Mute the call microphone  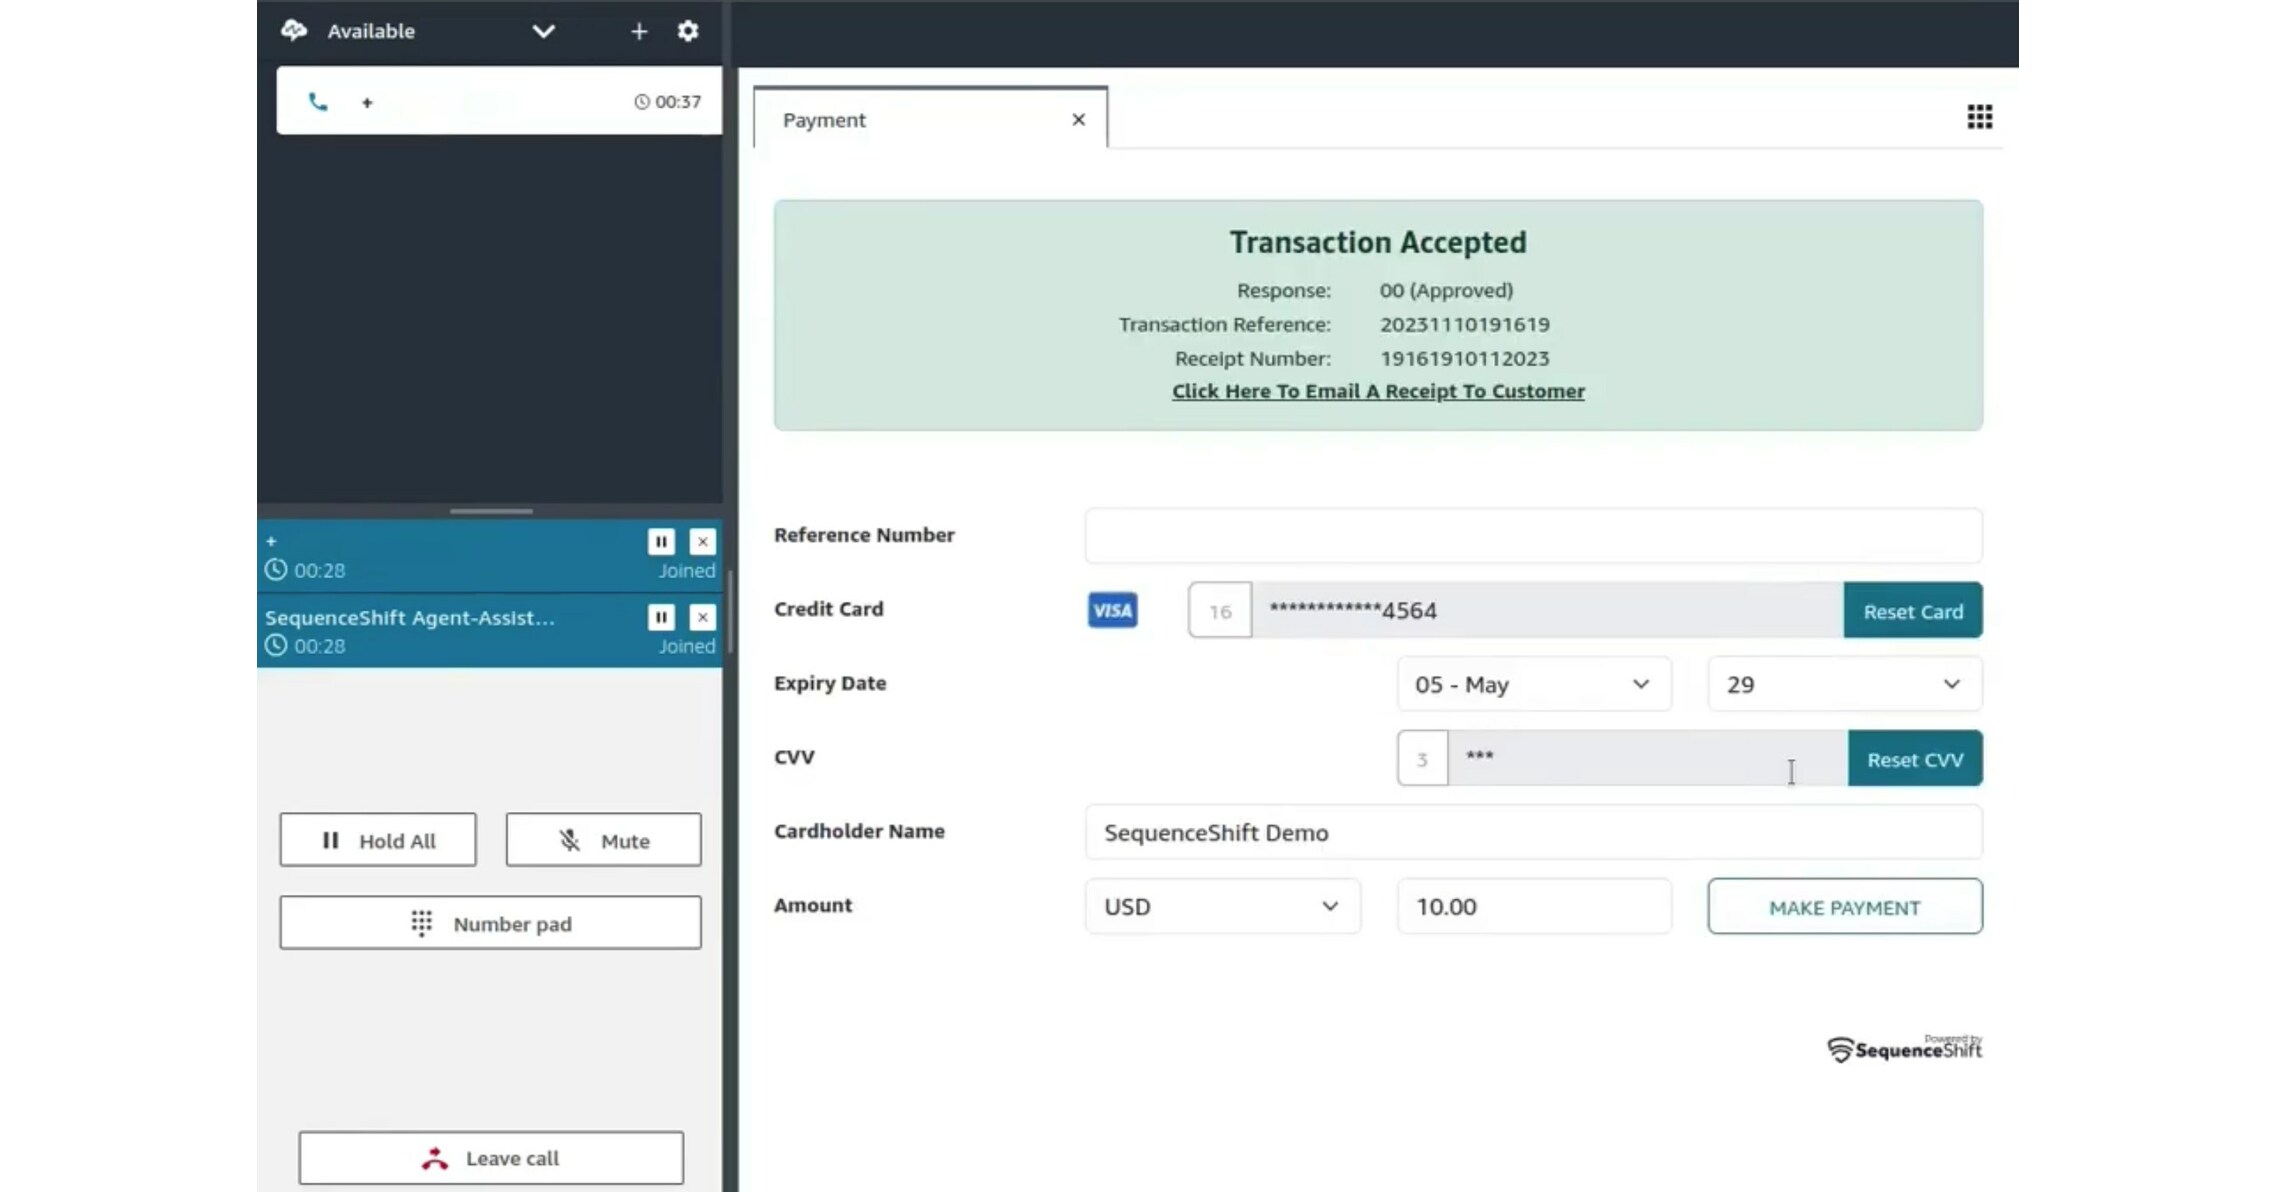click(x=602, y=840)
